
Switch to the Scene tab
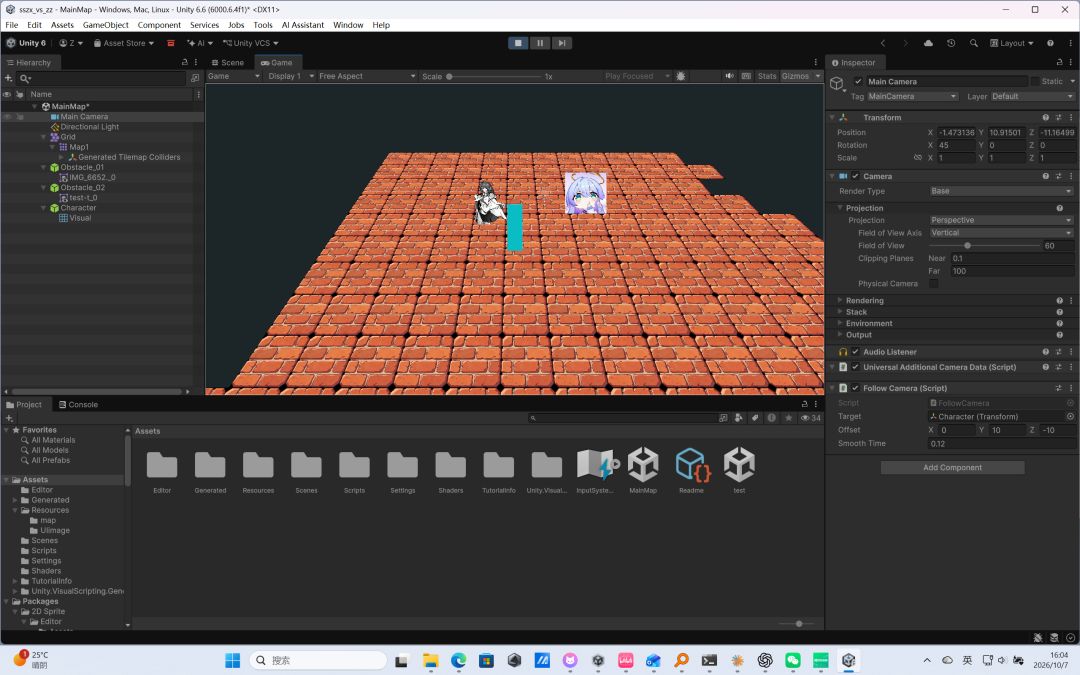[227, 63]
